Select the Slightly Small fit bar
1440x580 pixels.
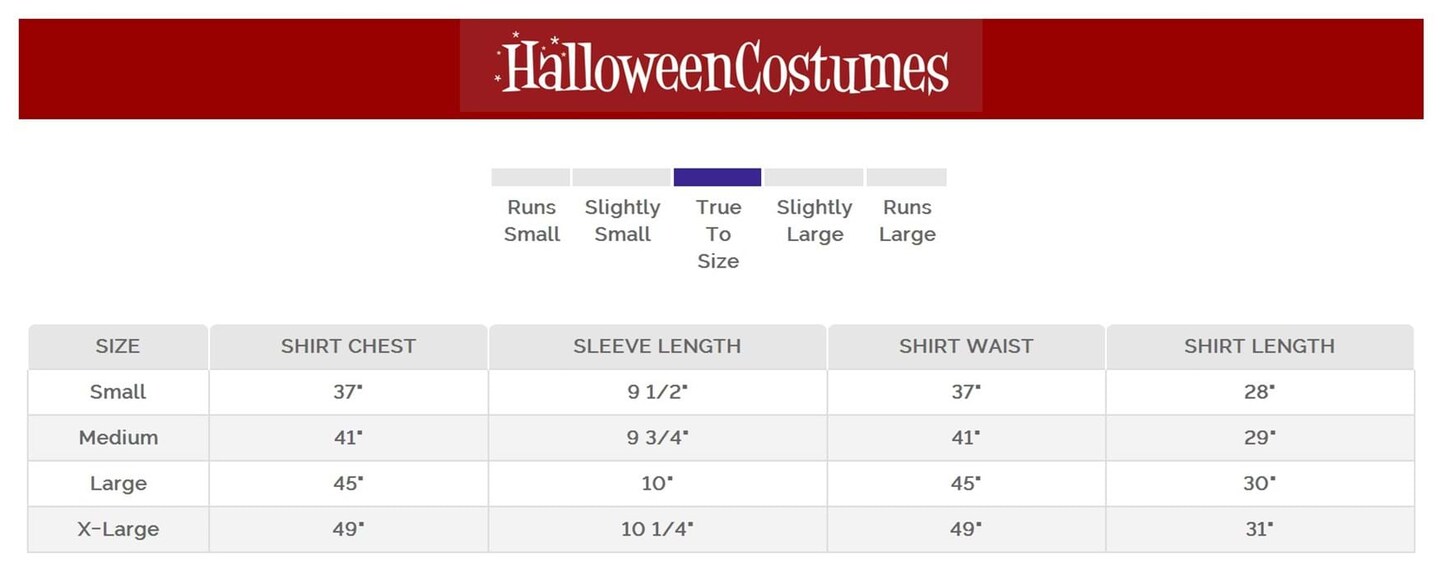(621, 177)
